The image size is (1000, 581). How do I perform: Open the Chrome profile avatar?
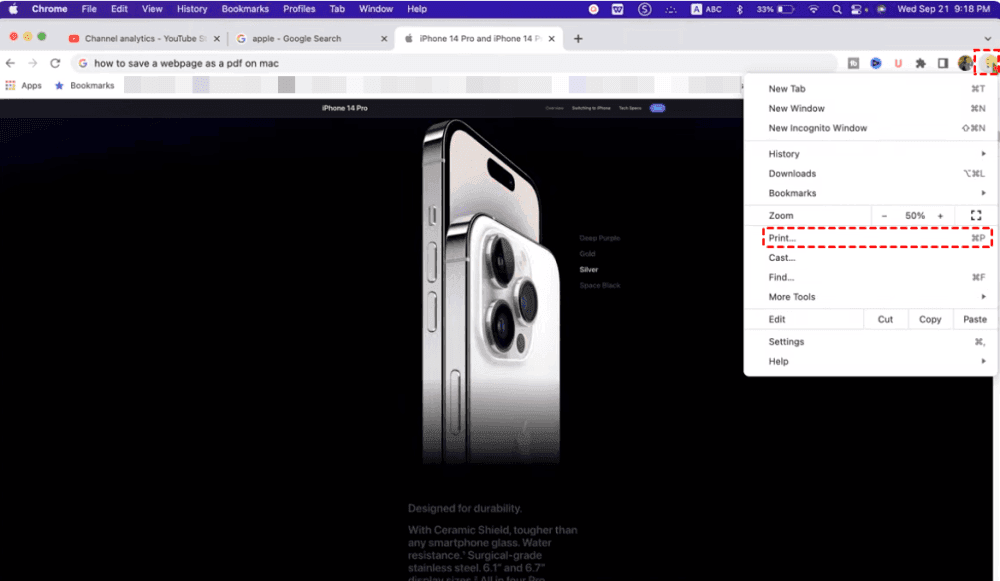click(965, 63)
